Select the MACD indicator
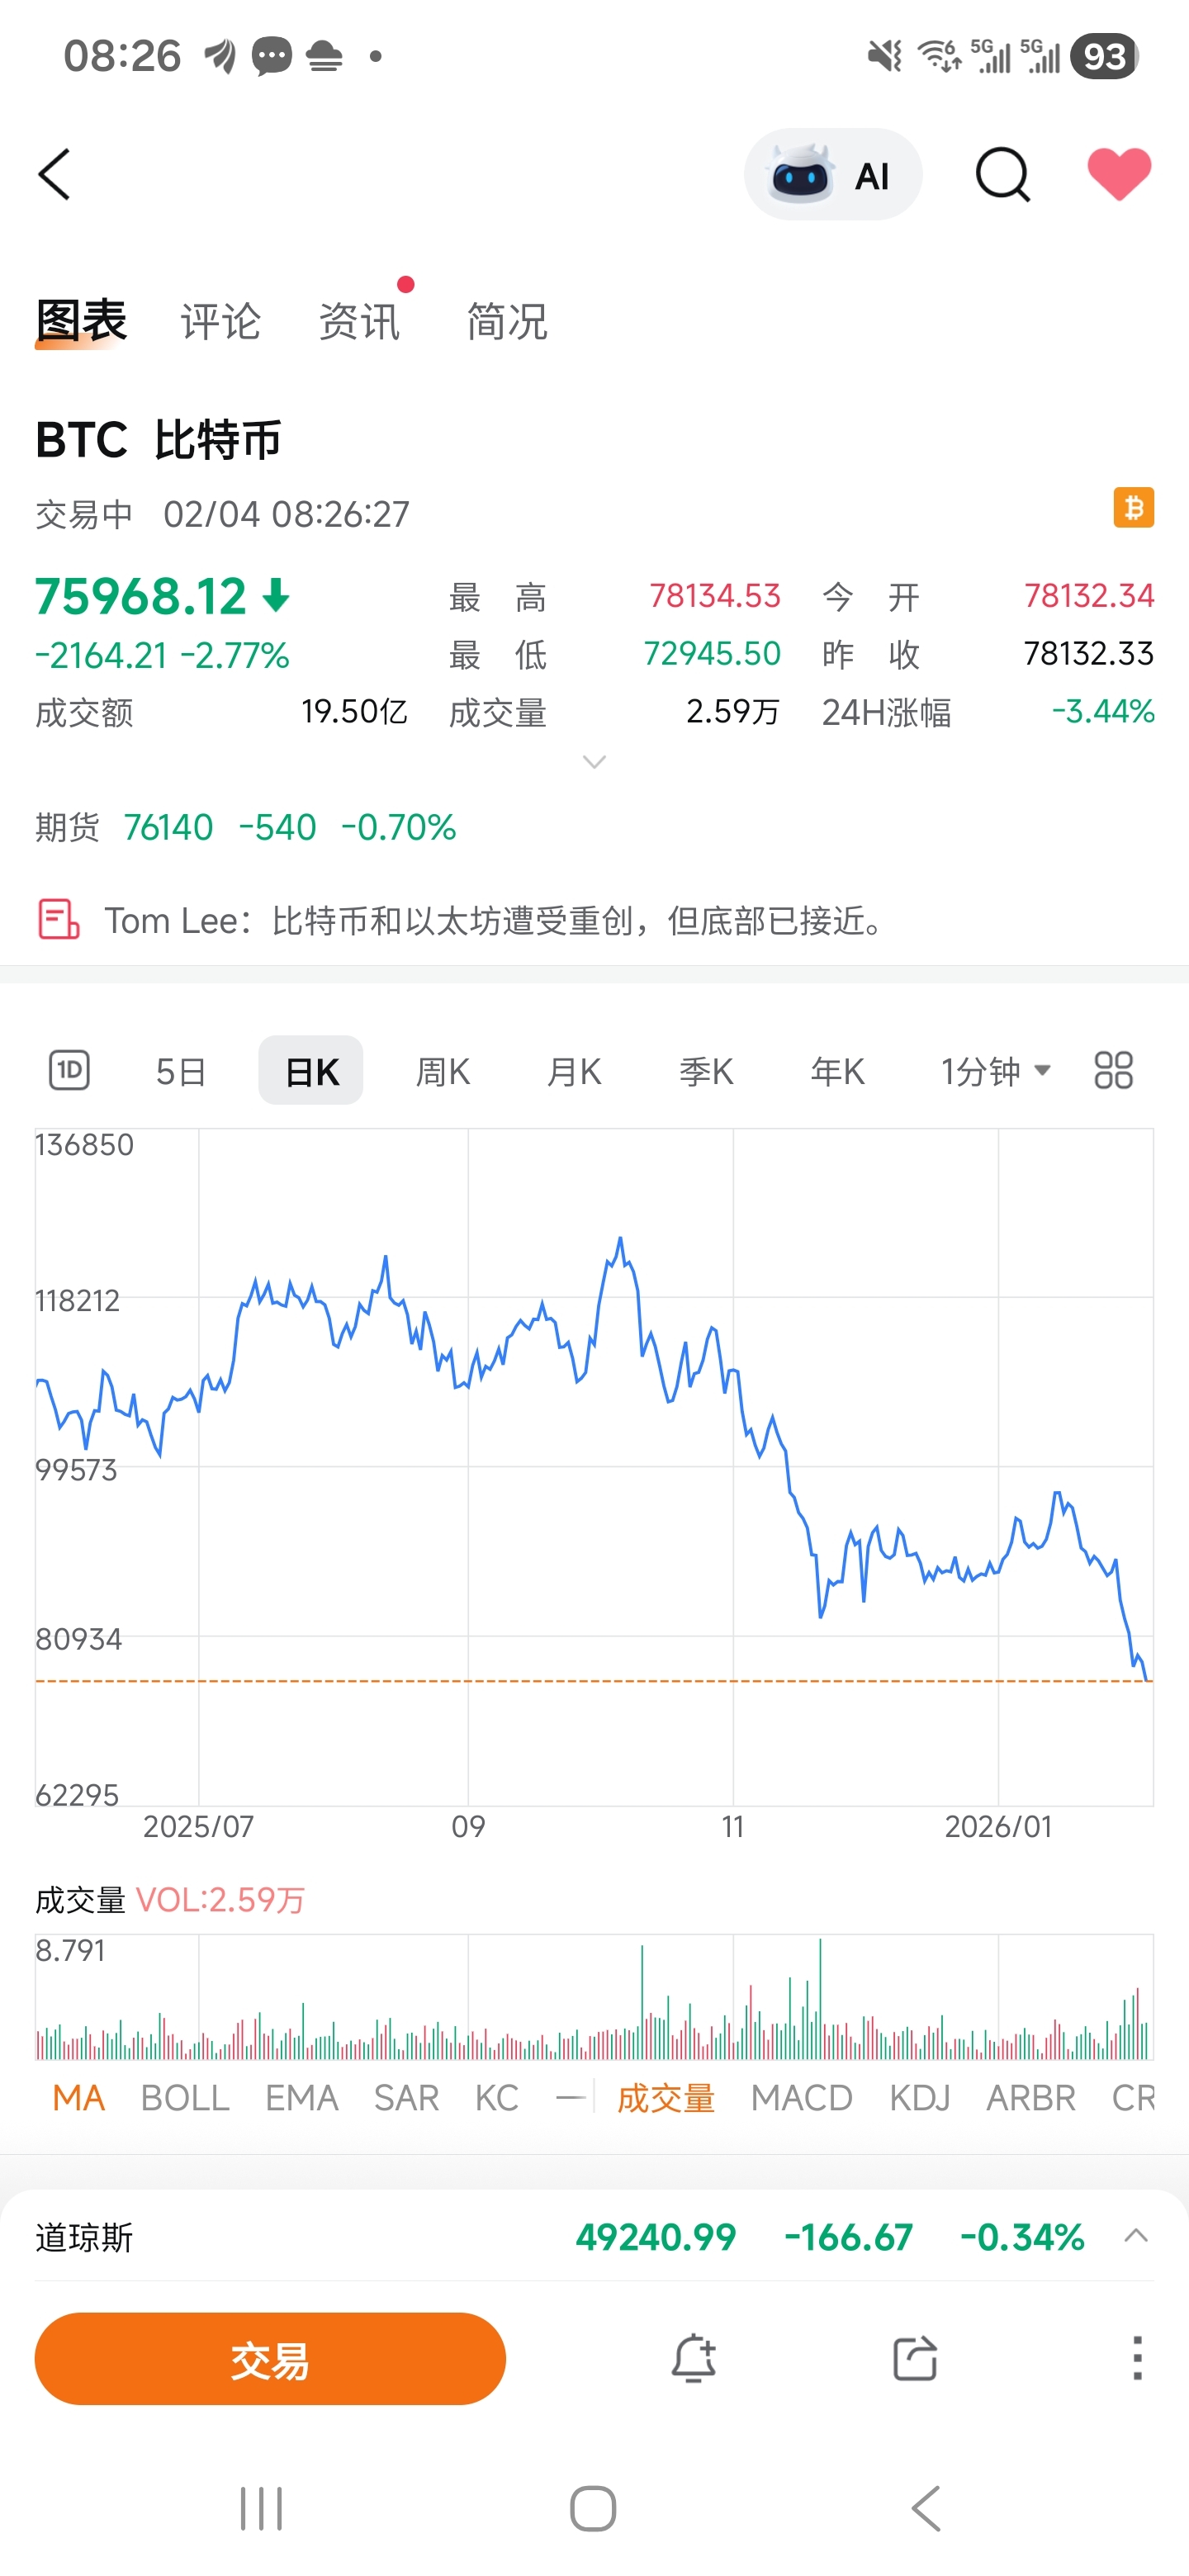 pos(801,2098)
